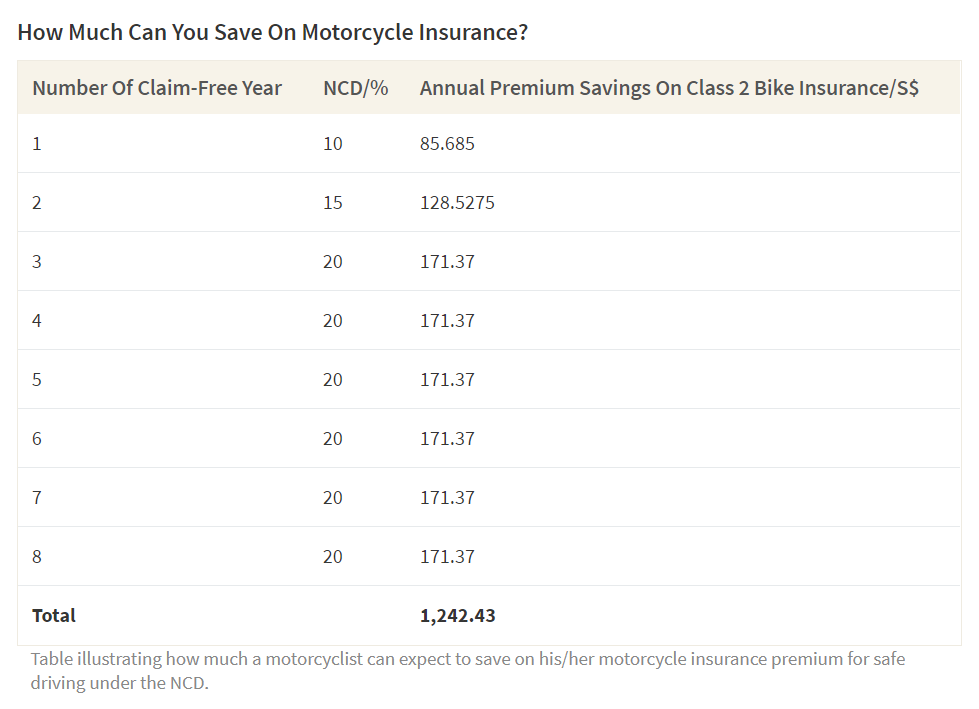Click claim-free year number 7
979x709 pixels.
37,497
